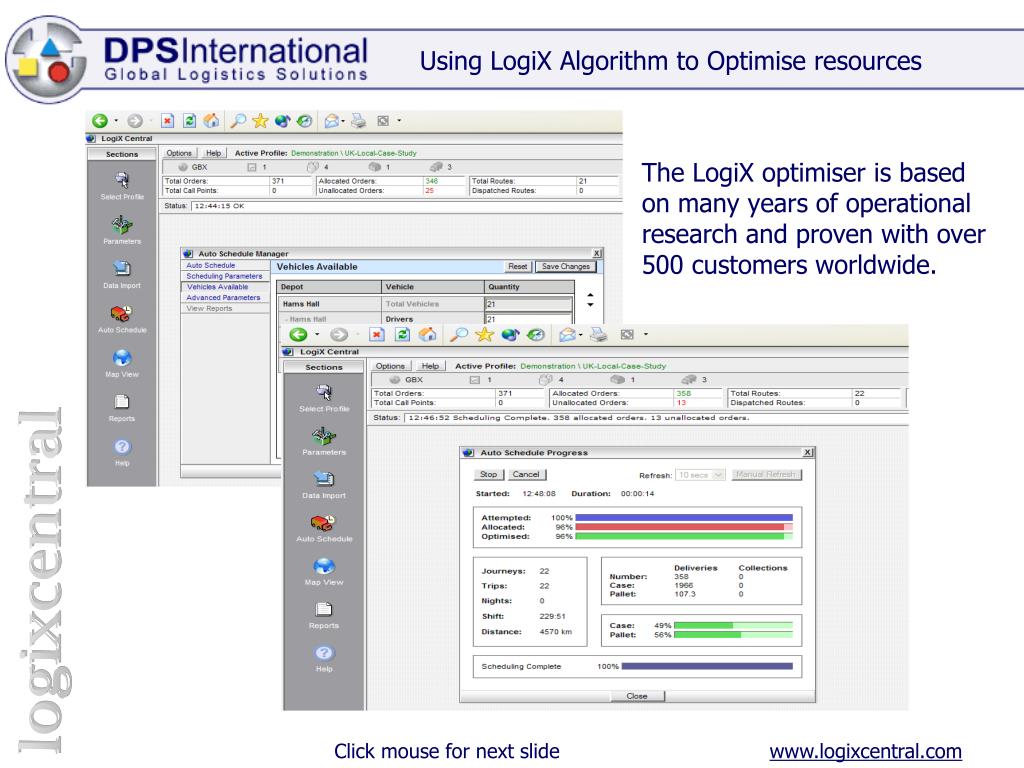Open Data Import in front window sidebar
The image size is (1024, 768).
[324, 485]
